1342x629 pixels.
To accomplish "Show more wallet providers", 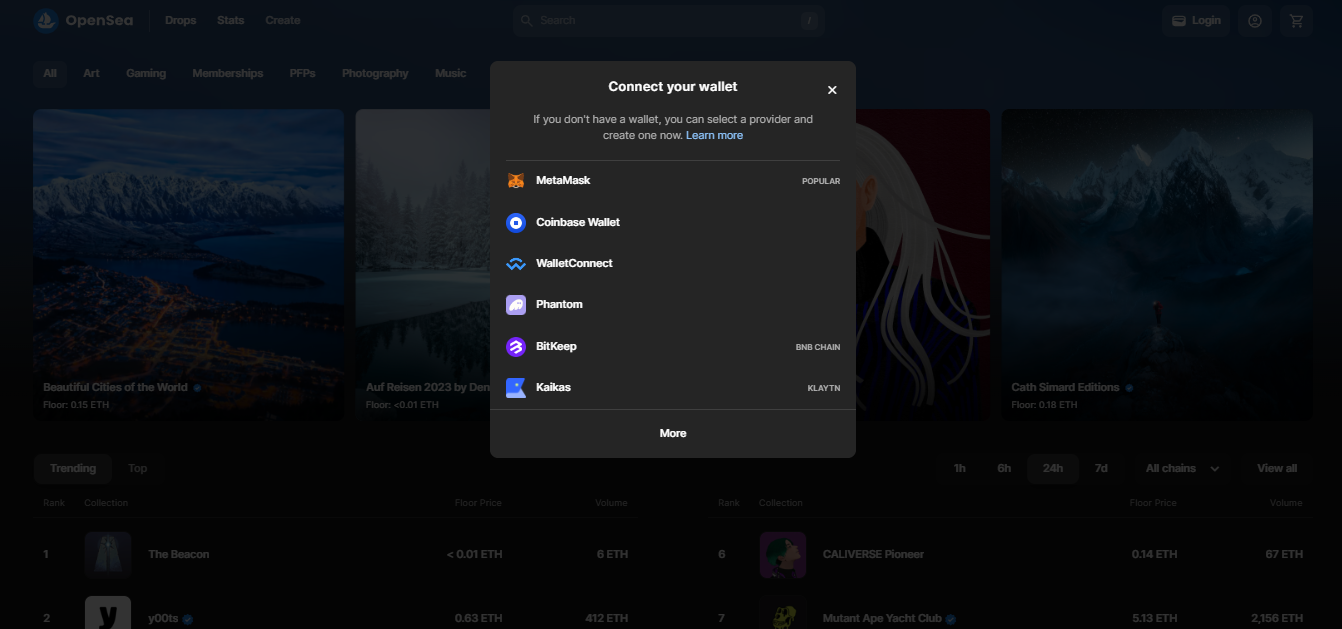I will tap(673, 433).
